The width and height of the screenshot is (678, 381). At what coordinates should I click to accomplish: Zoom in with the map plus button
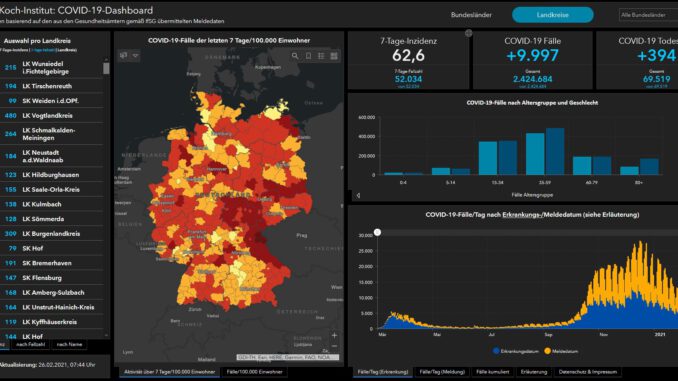[334, 335]
